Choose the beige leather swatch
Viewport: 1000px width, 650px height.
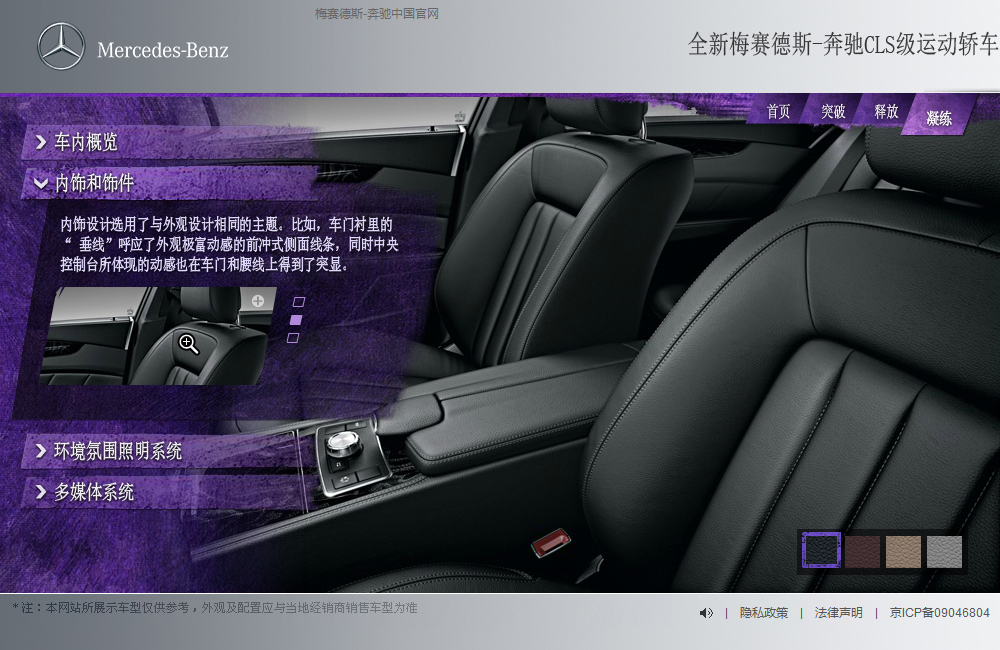[x=903, y=551]
